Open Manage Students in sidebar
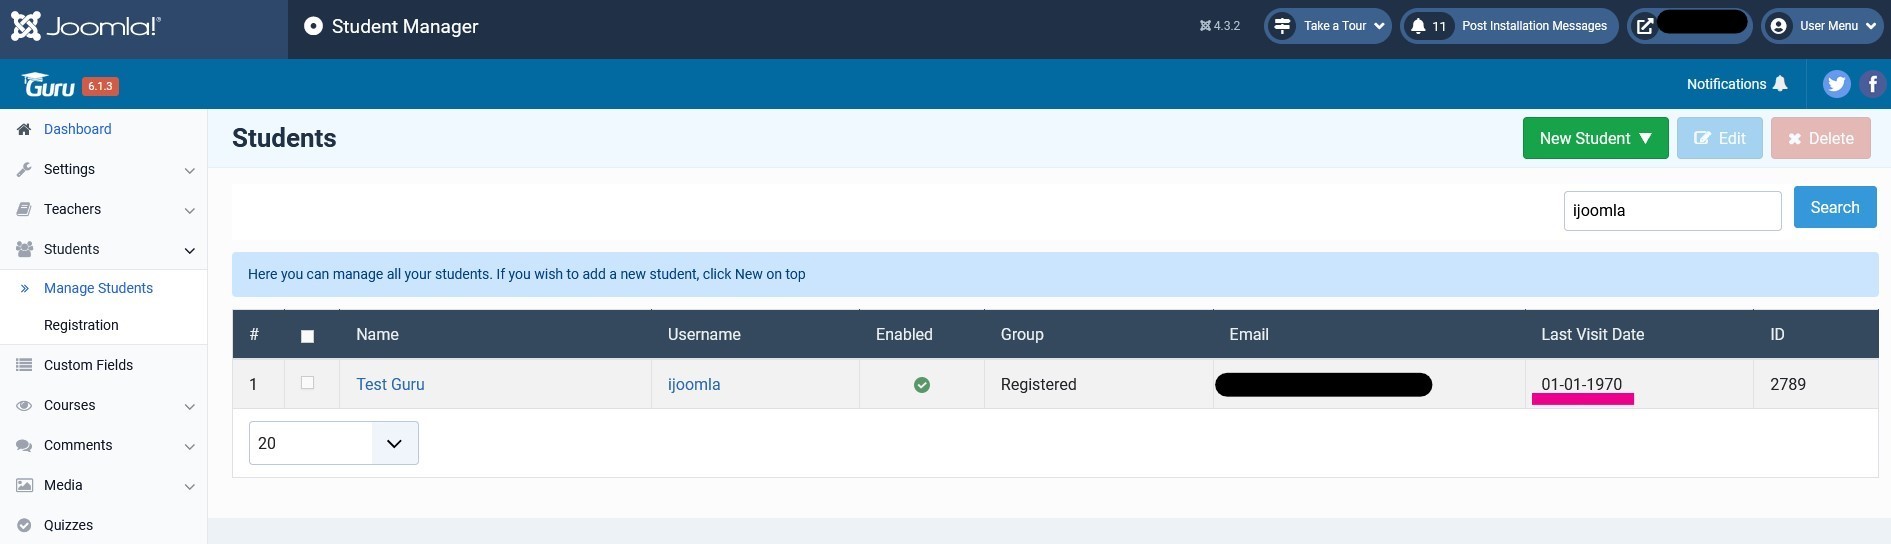1891x544 pixels. click(98, 288)
